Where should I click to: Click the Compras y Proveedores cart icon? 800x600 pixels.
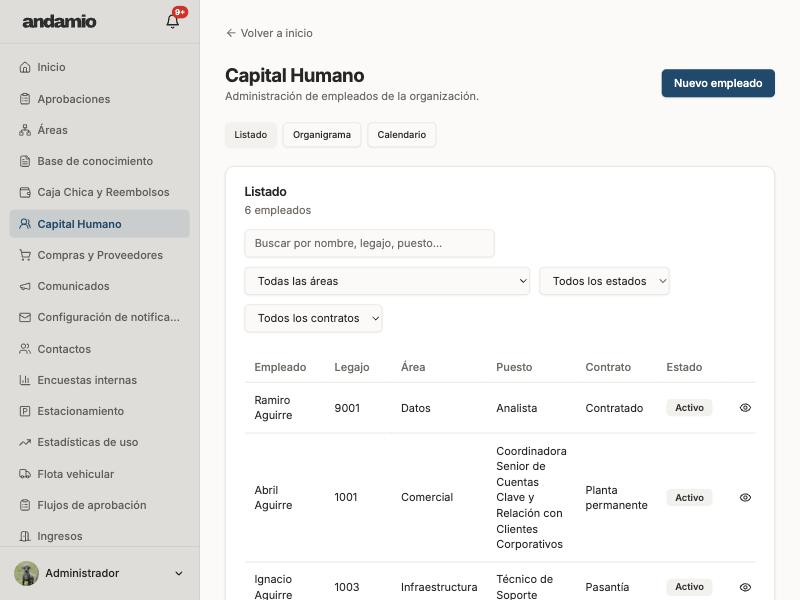pyautogui.click(x=24, y=255)
